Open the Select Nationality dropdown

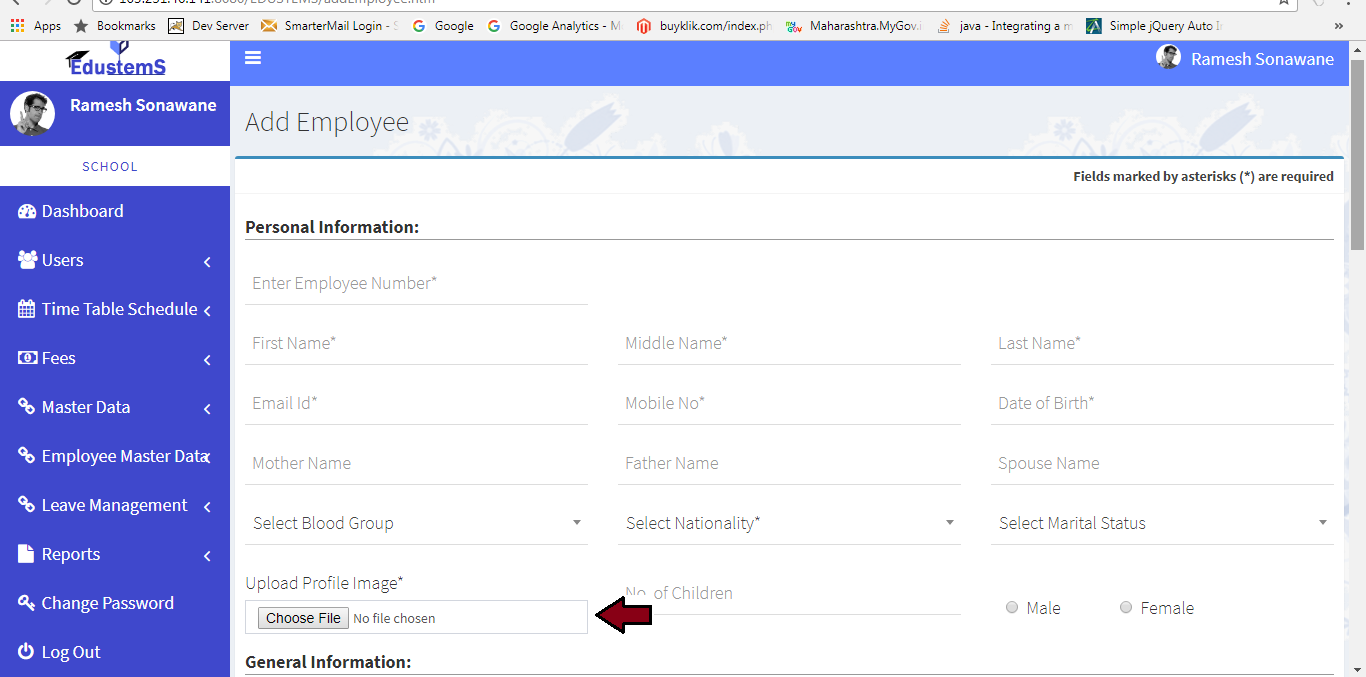[789, 523]
